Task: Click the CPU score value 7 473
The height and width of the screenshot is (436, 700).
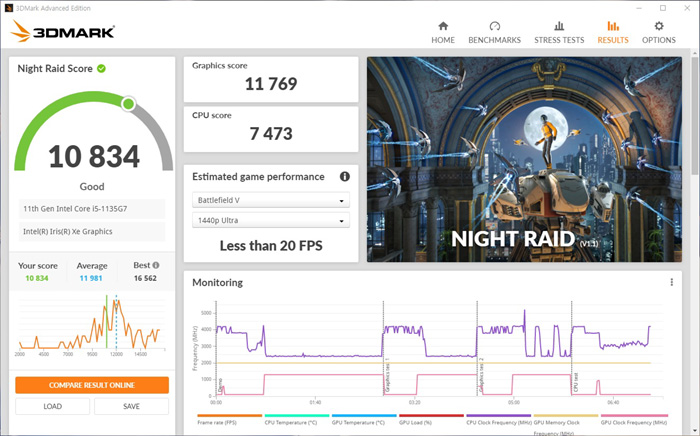Action: (271, 133)
